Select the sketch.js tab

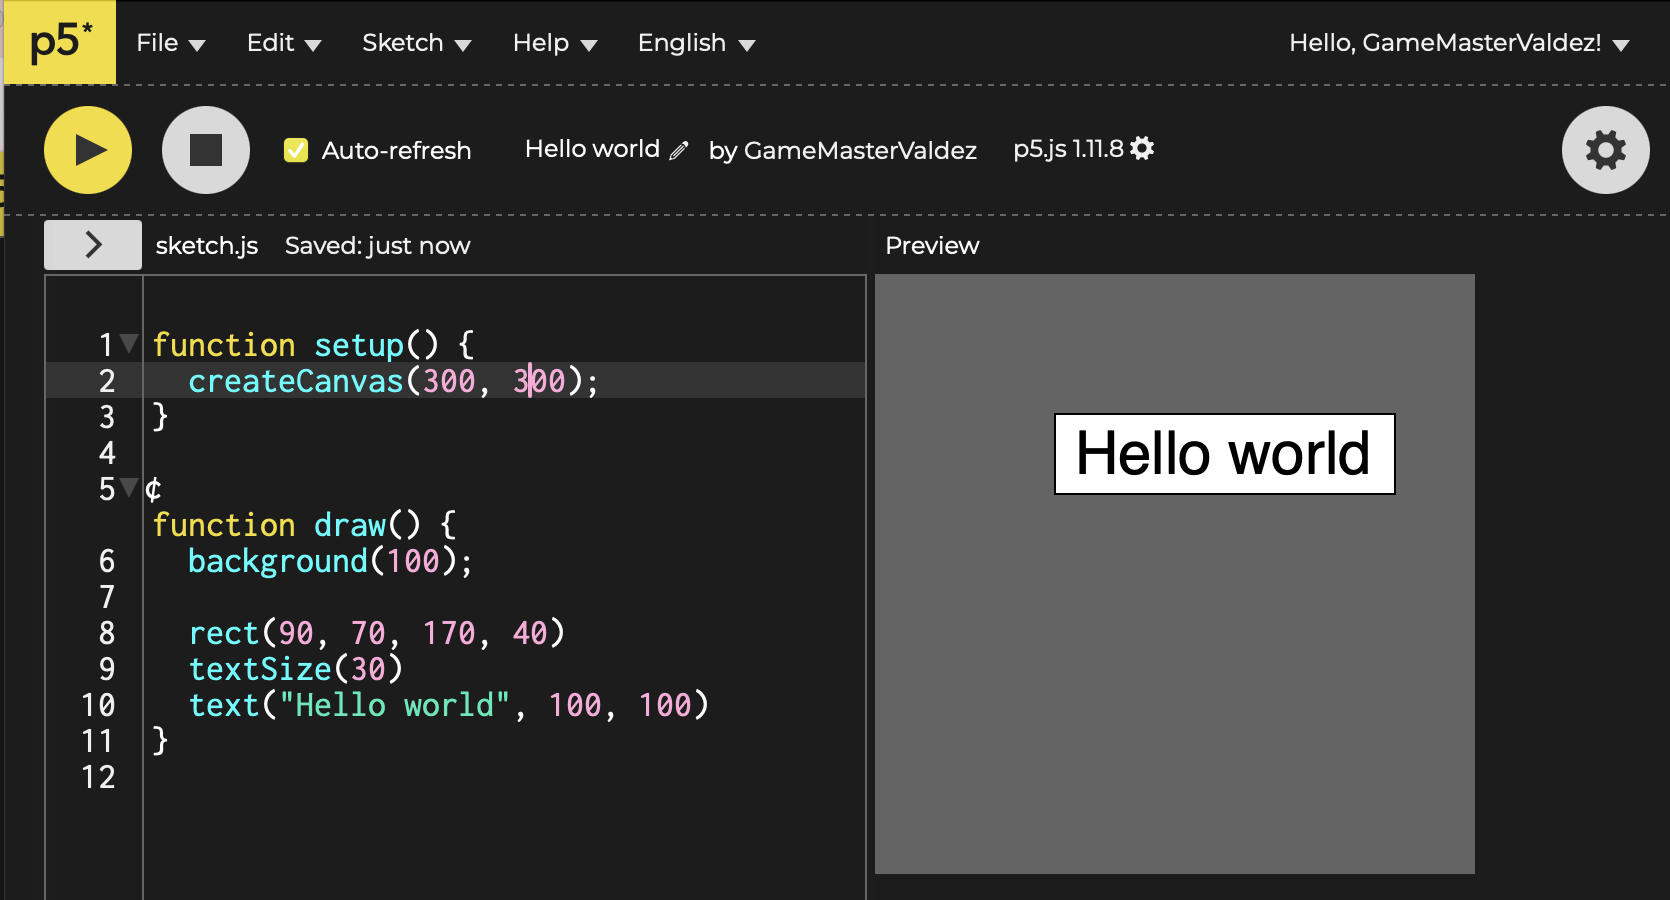tap(205, 245)
